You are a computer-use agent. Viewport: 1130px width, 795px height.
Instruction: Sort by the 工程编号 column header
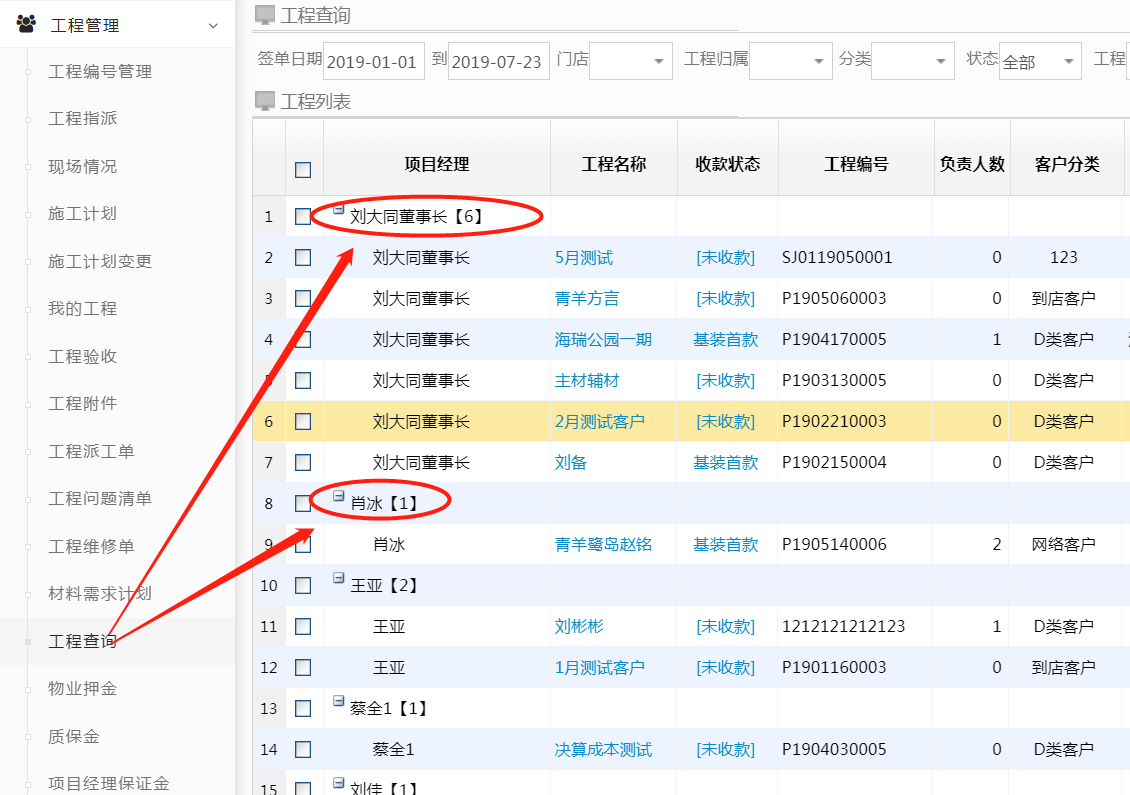point(855,165)
